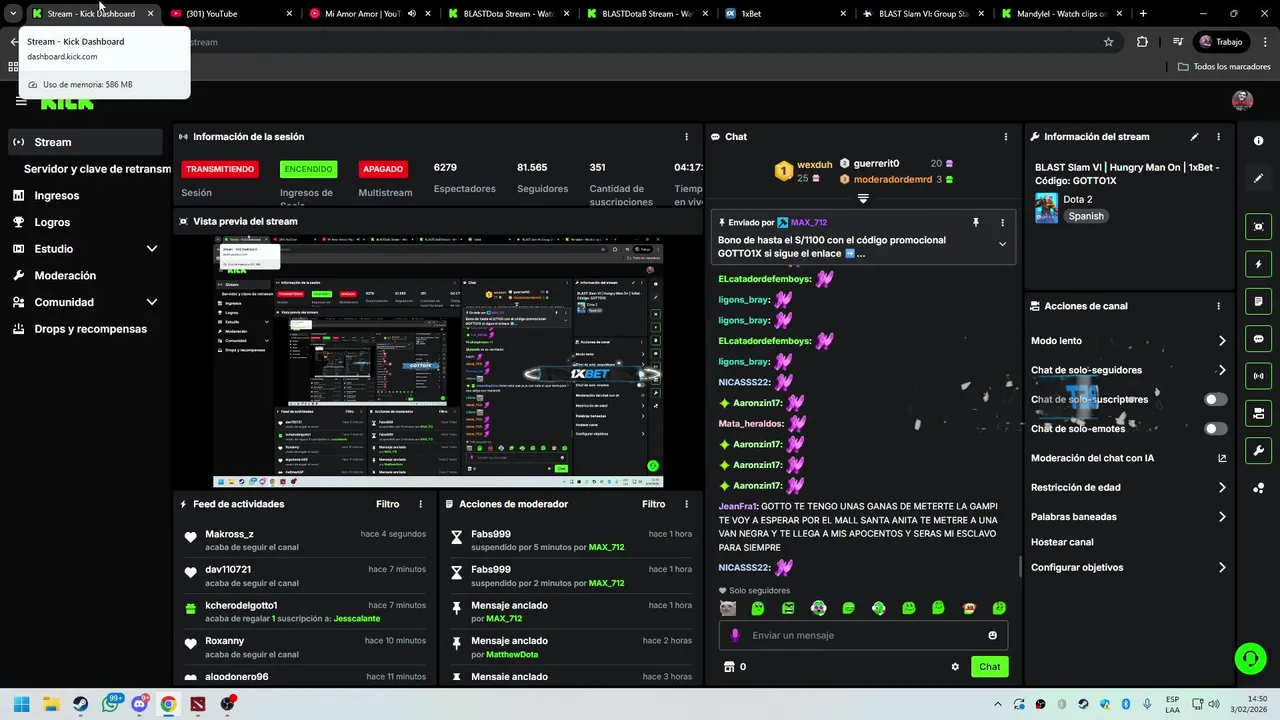
Task: Toggle stream preview widget in right sidebar
Action: coord(1258,227)
